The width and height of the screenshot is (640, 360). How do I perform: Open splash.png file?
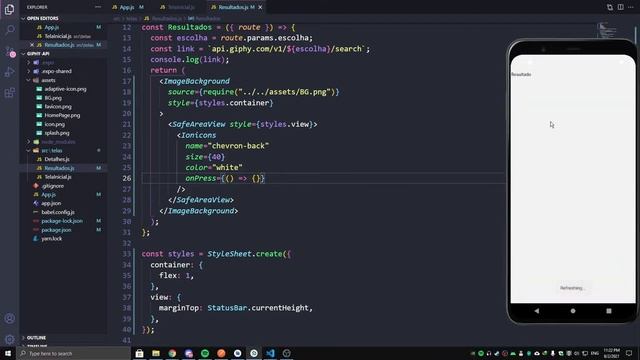click(x=57, y=133)
